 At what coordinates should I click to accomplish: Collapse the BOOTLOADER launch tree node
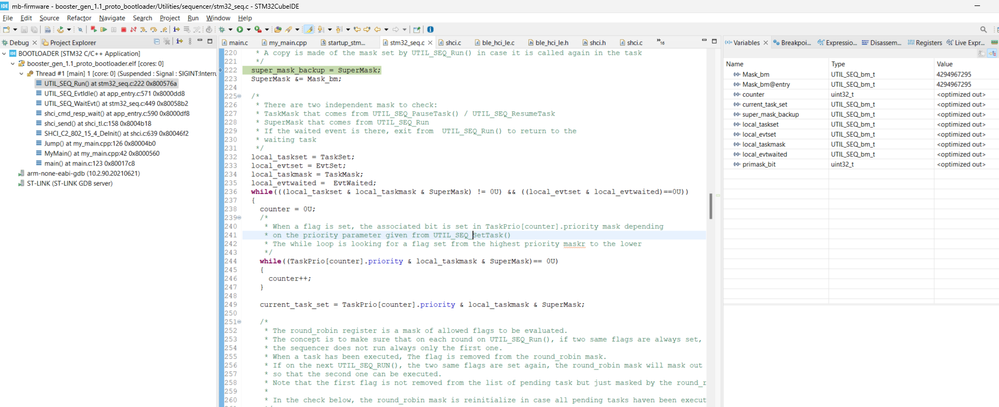coord(5,55)
